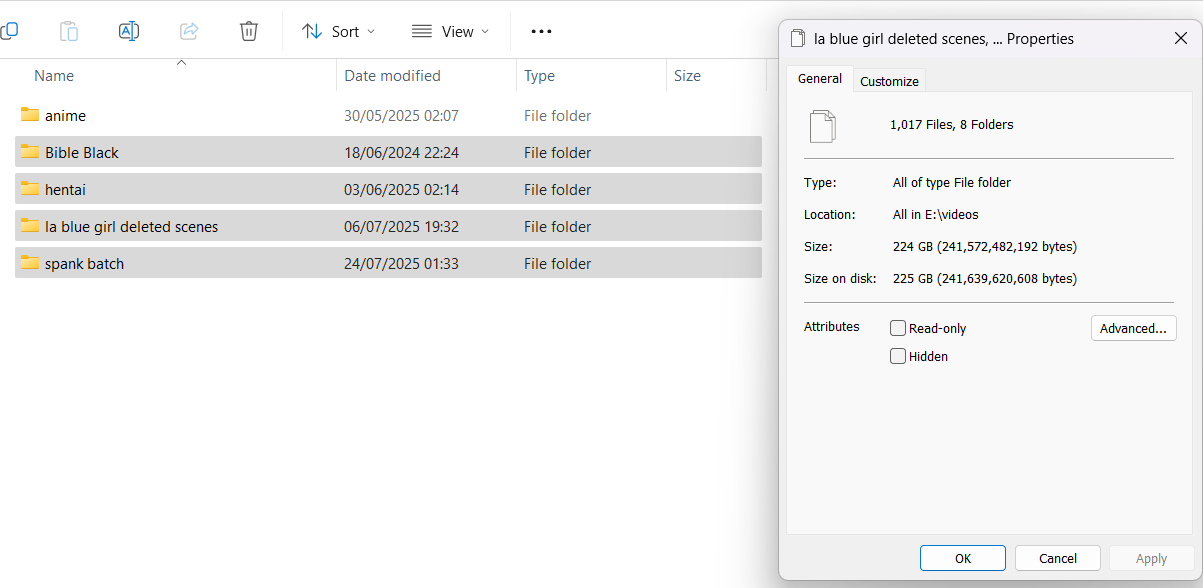The width and height of the screenshot is (1203, 588).
Task: Open the Sort dropdown
Action: 339,31
